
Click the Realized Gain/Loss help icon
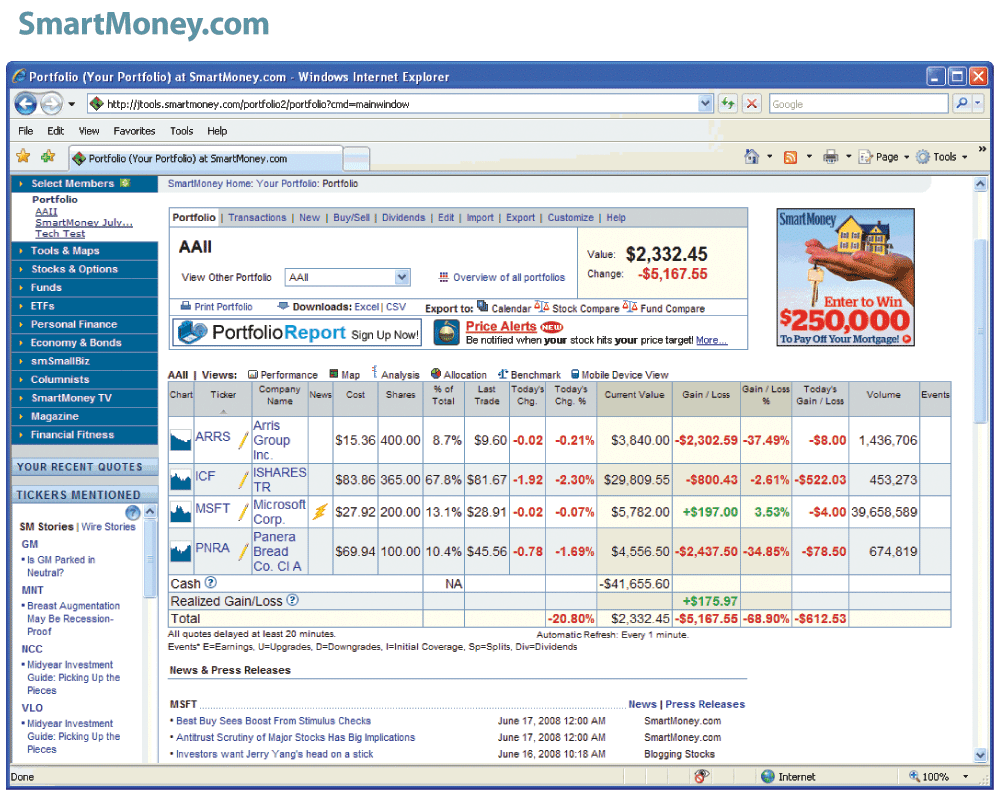tap(293, 600)
